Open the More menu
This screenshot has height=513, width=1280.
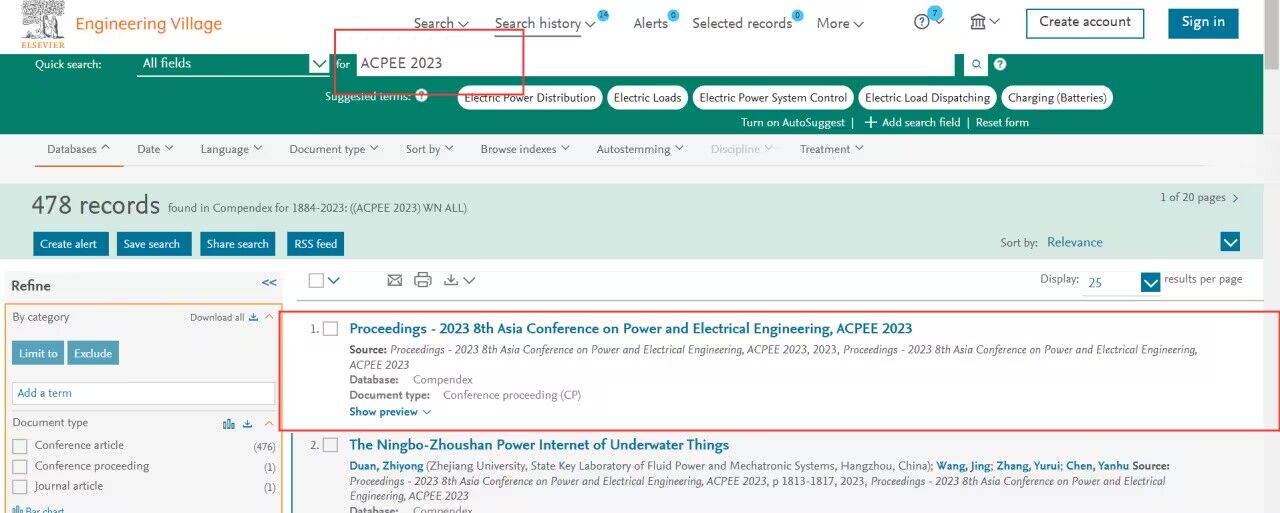click(x=840, y=23)
